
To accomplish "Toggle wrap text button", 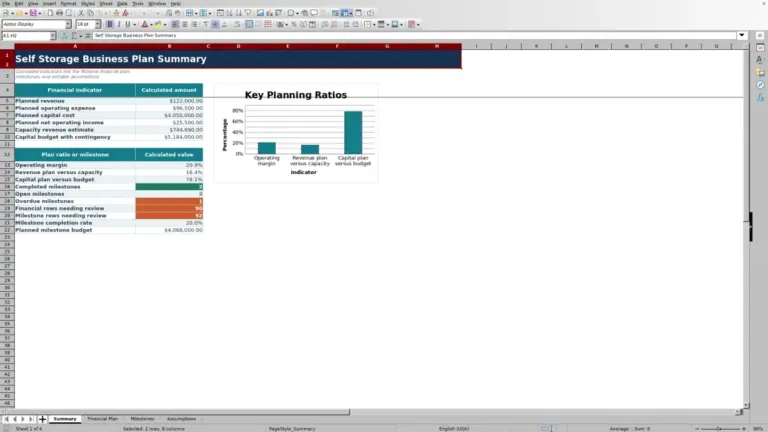I will click(x=237, y=24).
